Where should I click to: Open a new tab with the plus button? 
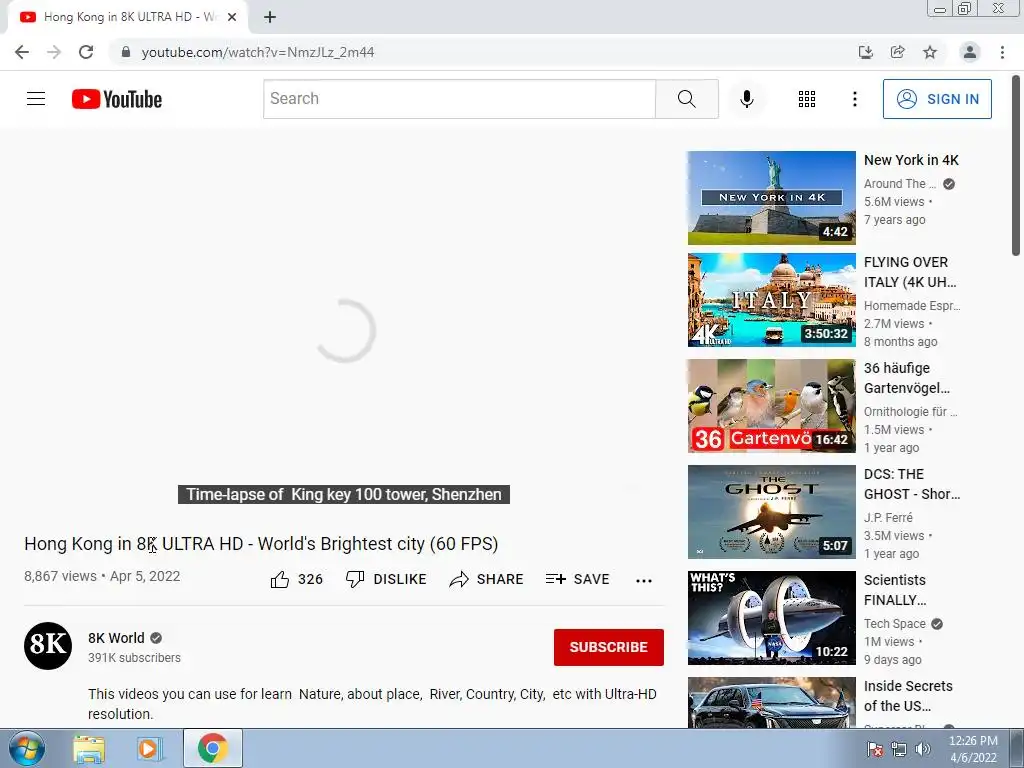pos(270,18)
